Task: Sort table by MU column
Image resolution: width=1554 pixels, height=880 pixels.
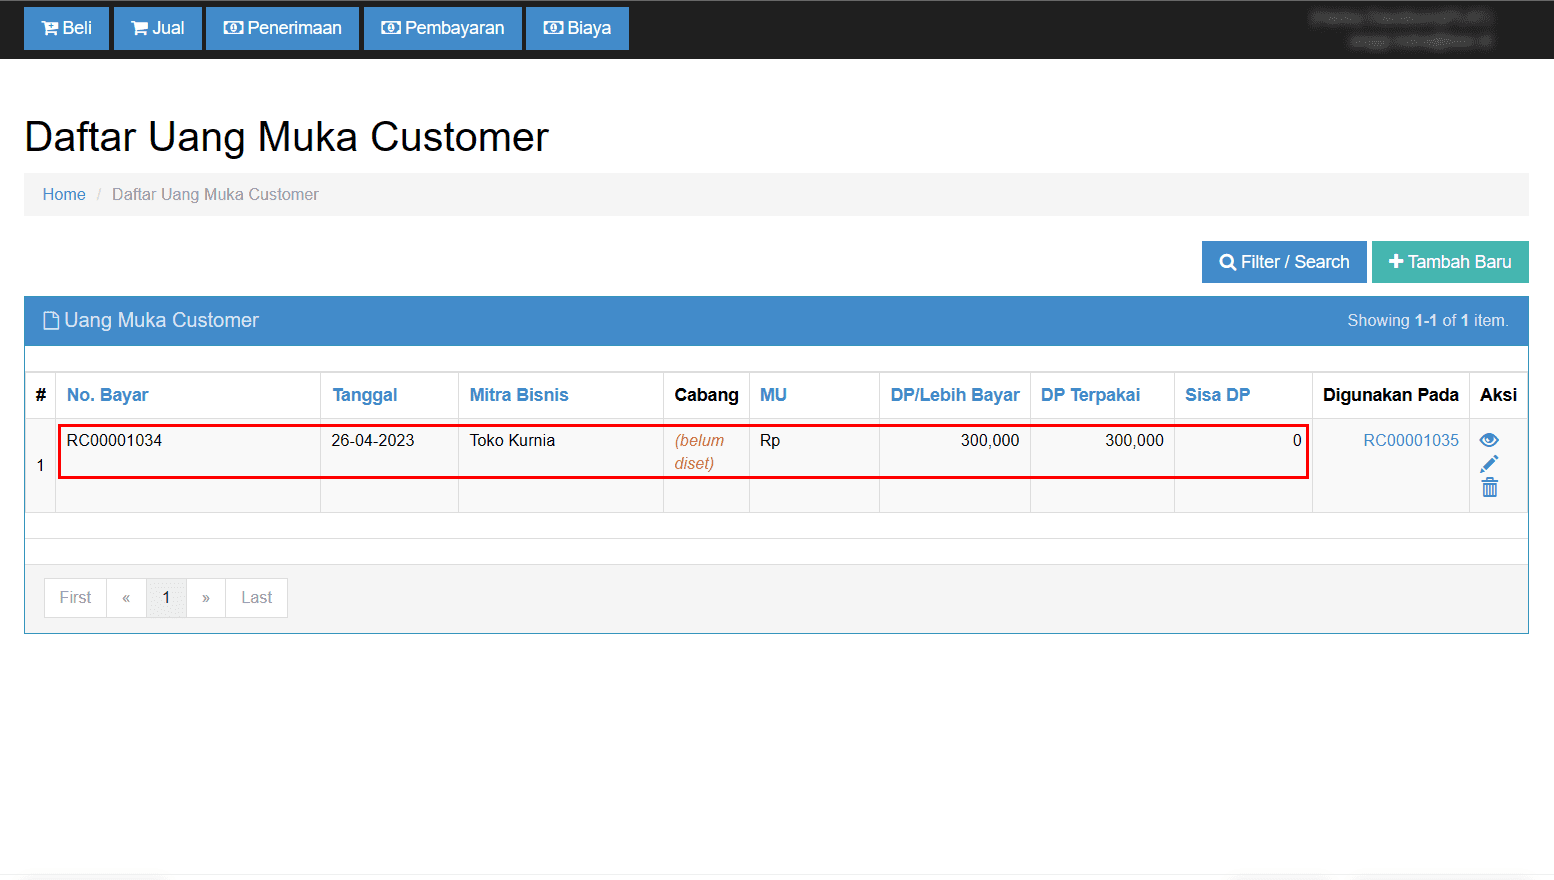Action: click(773, 395)
